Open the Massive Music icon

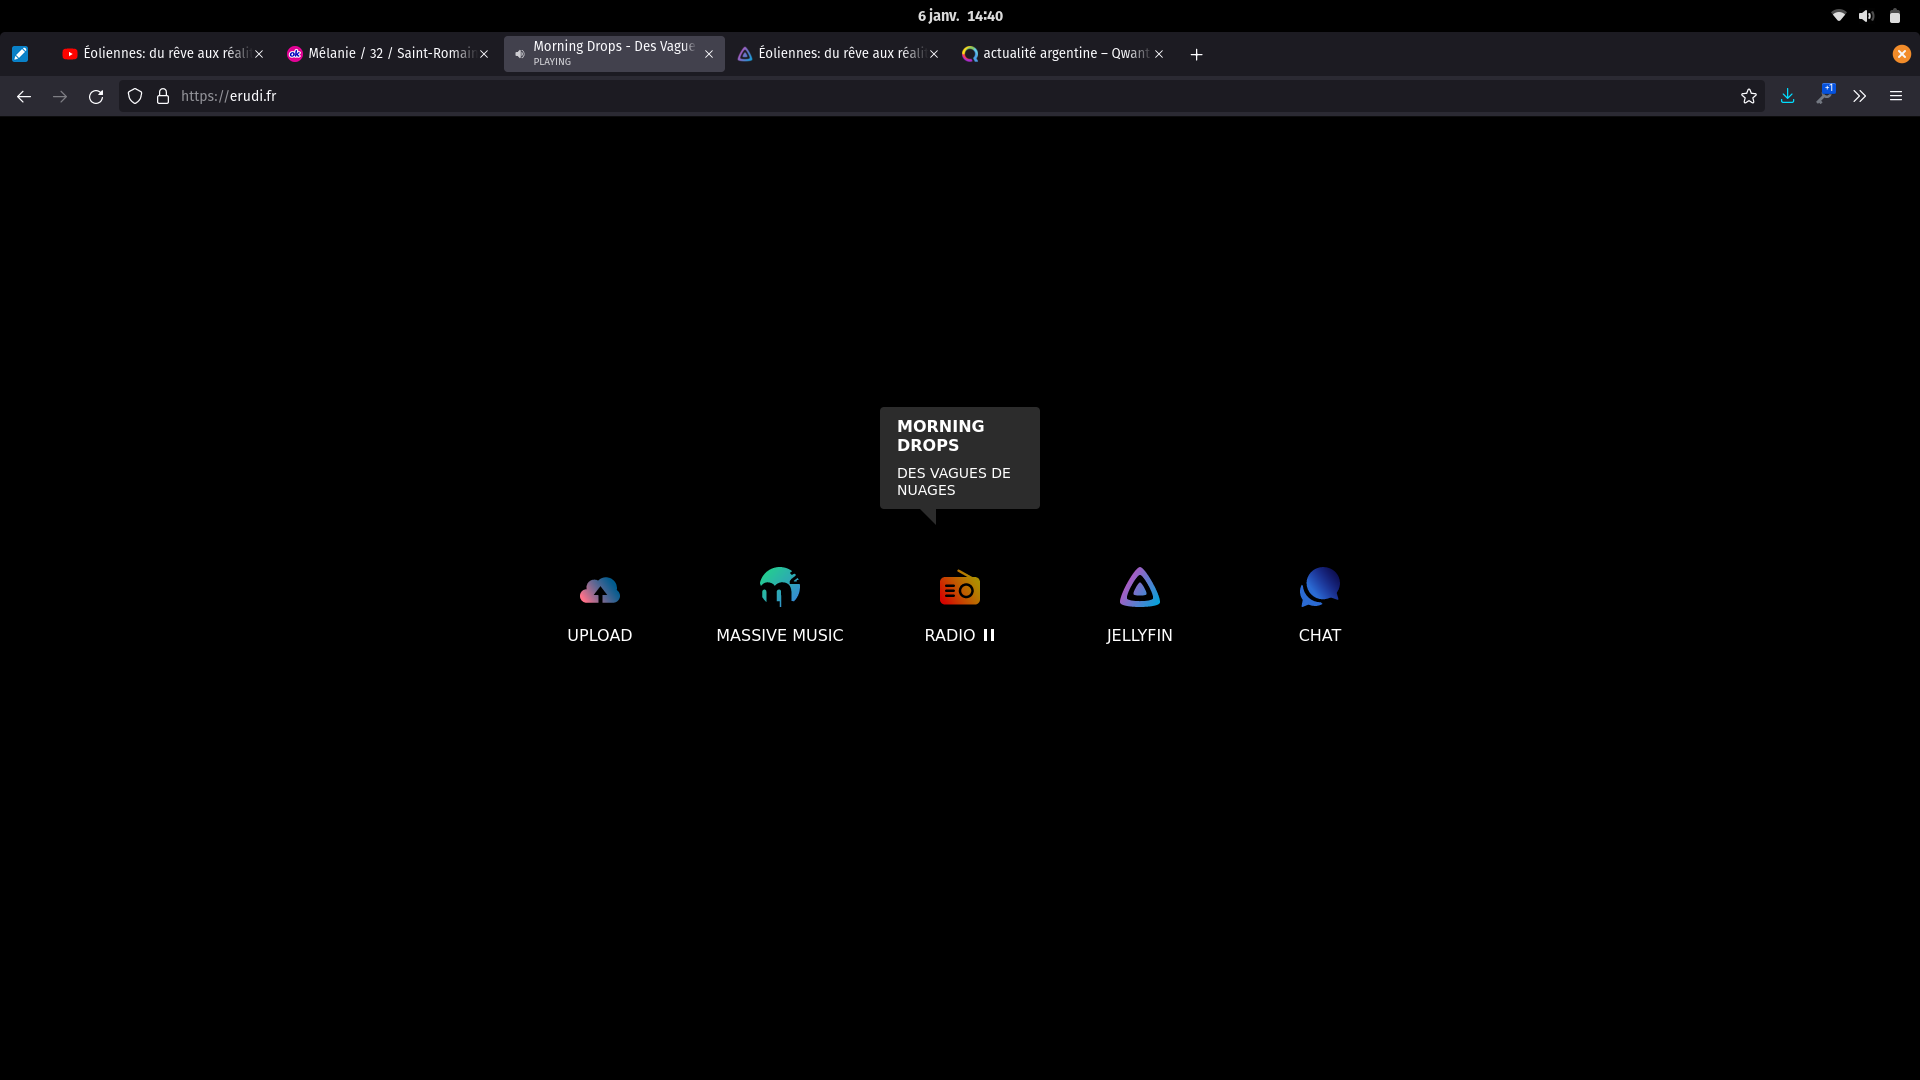tap(779, 587)
